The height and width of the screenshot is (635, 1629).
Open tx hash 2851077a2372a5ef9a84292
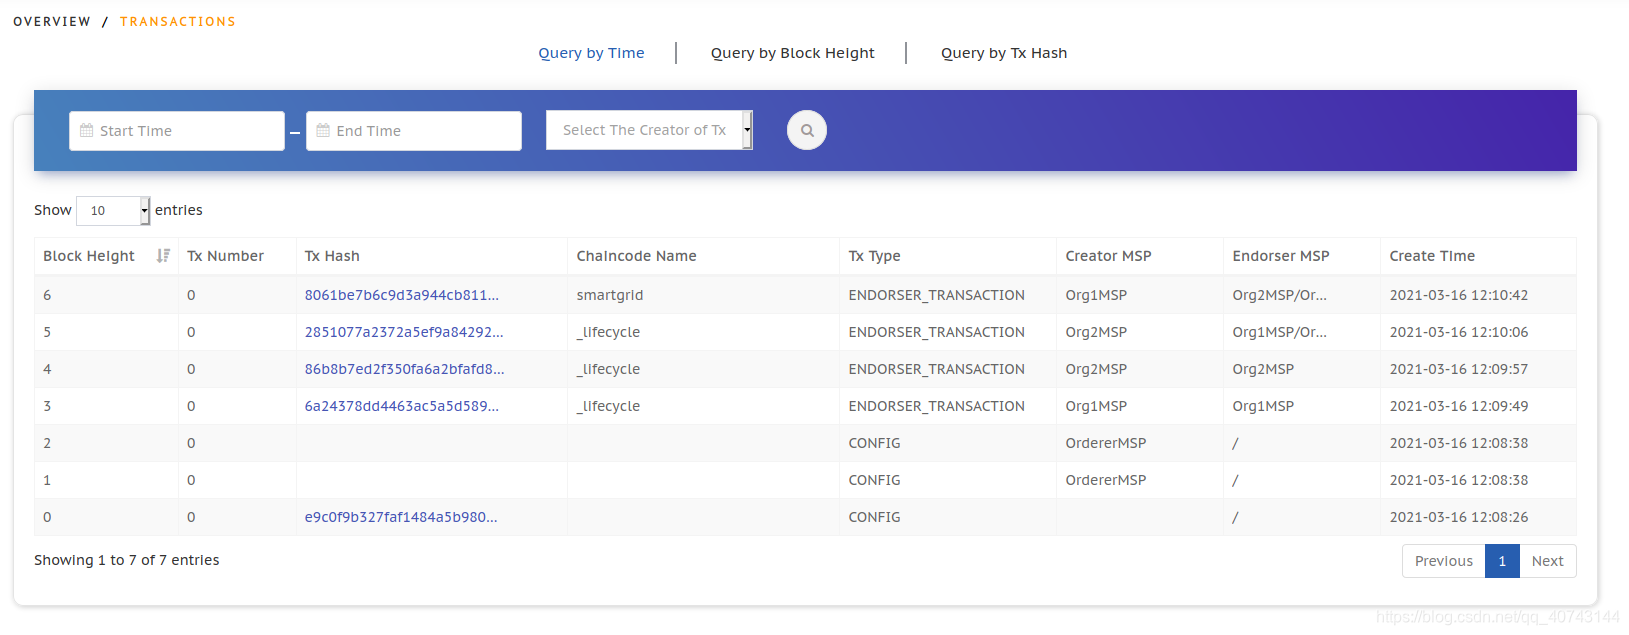pos(404,332)
